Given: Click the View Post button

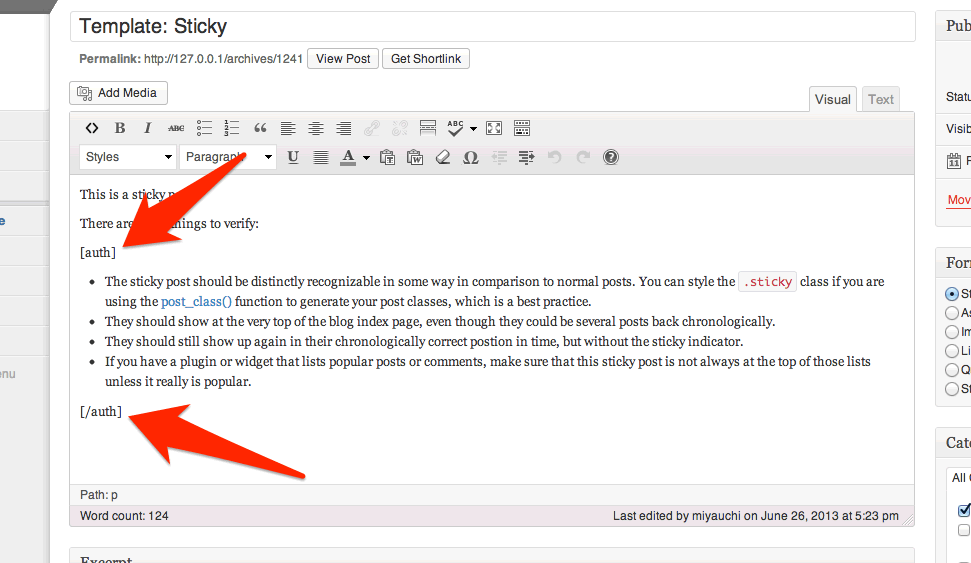Looking at the screenshot, I should point(342,59).
